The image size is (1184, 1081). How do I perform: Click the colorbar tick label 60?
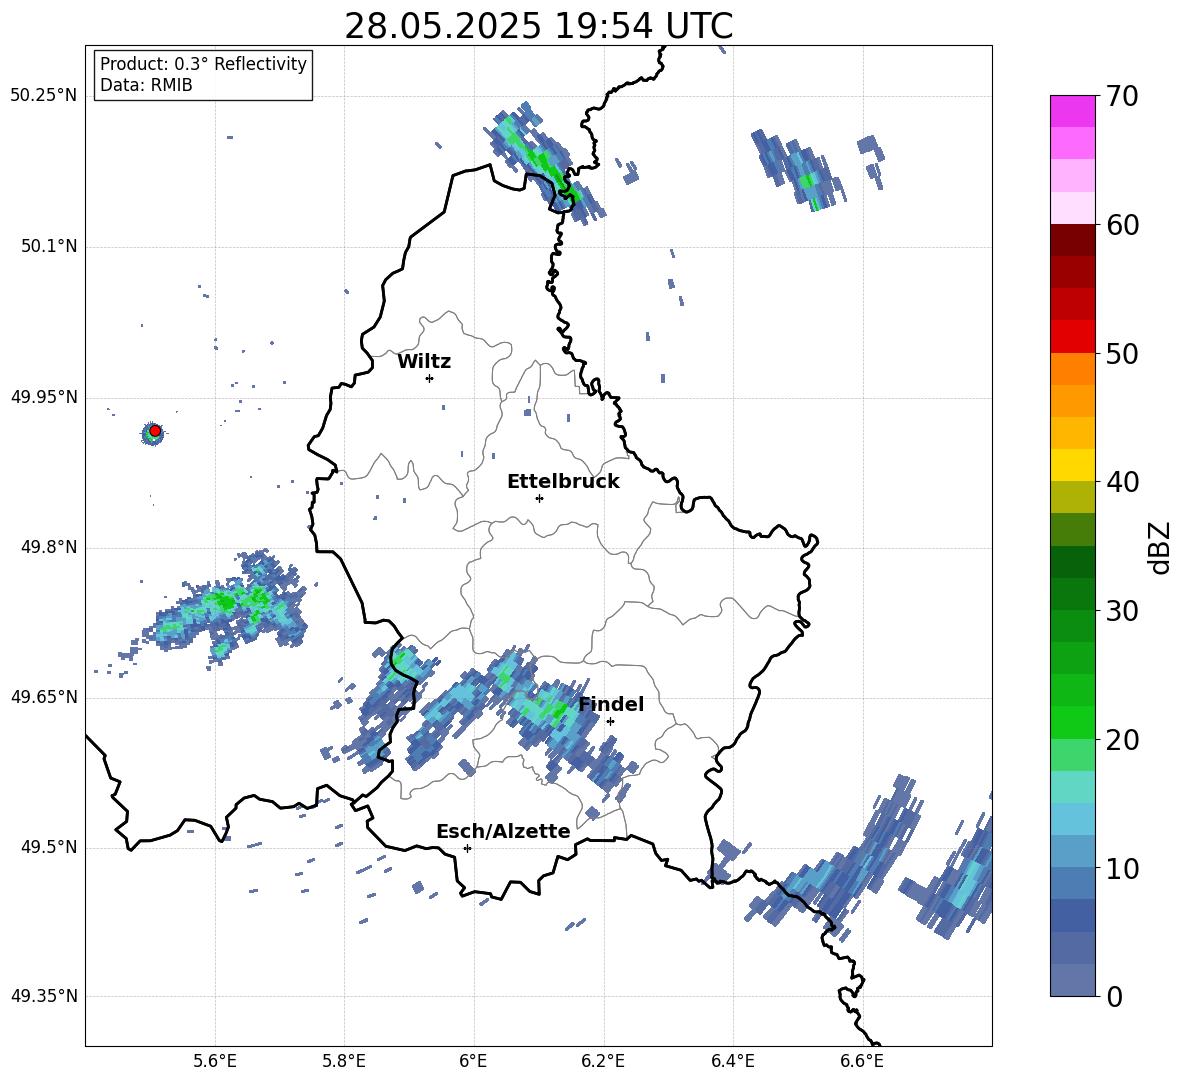point(1123,225)
